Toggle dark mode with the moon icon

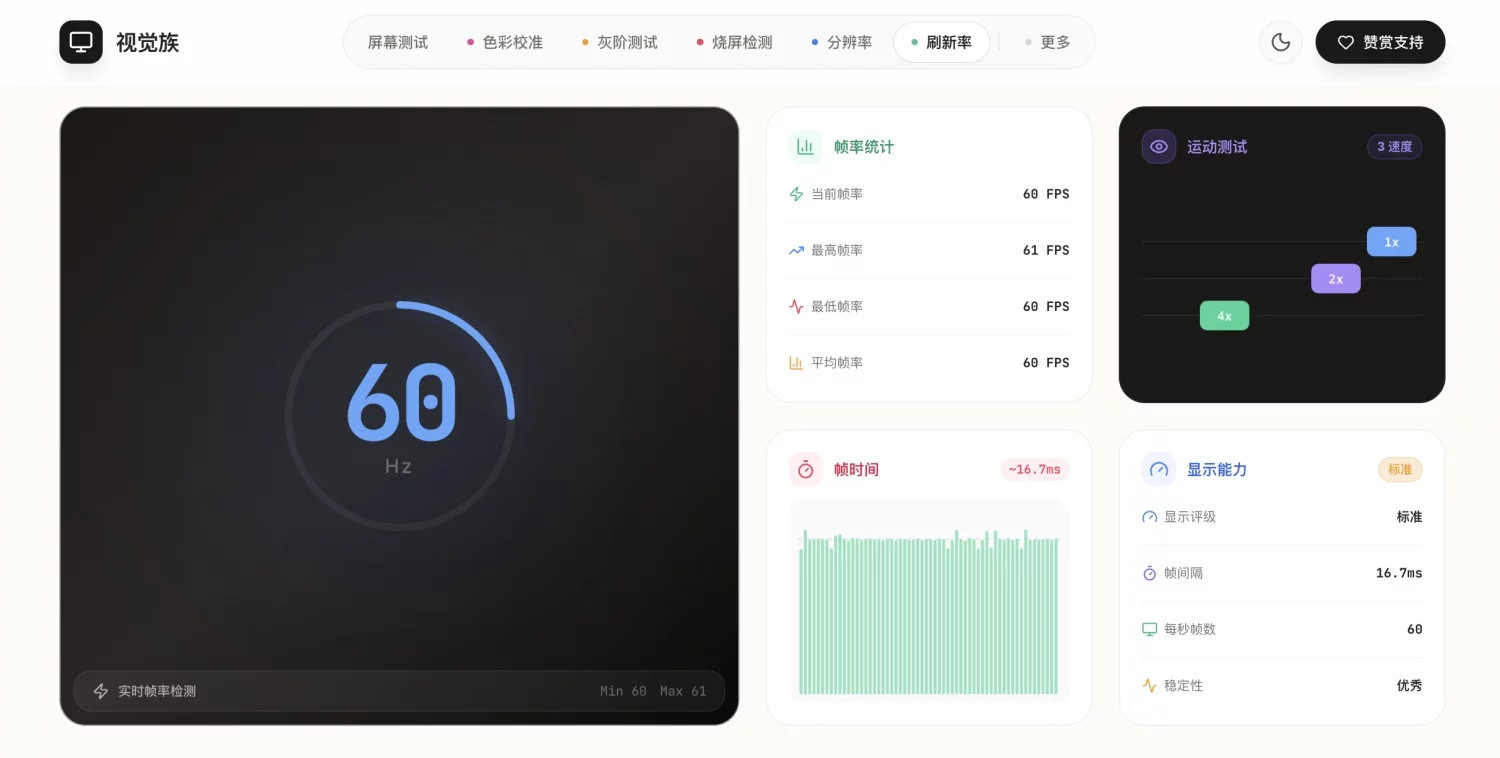pos(1281,42)
